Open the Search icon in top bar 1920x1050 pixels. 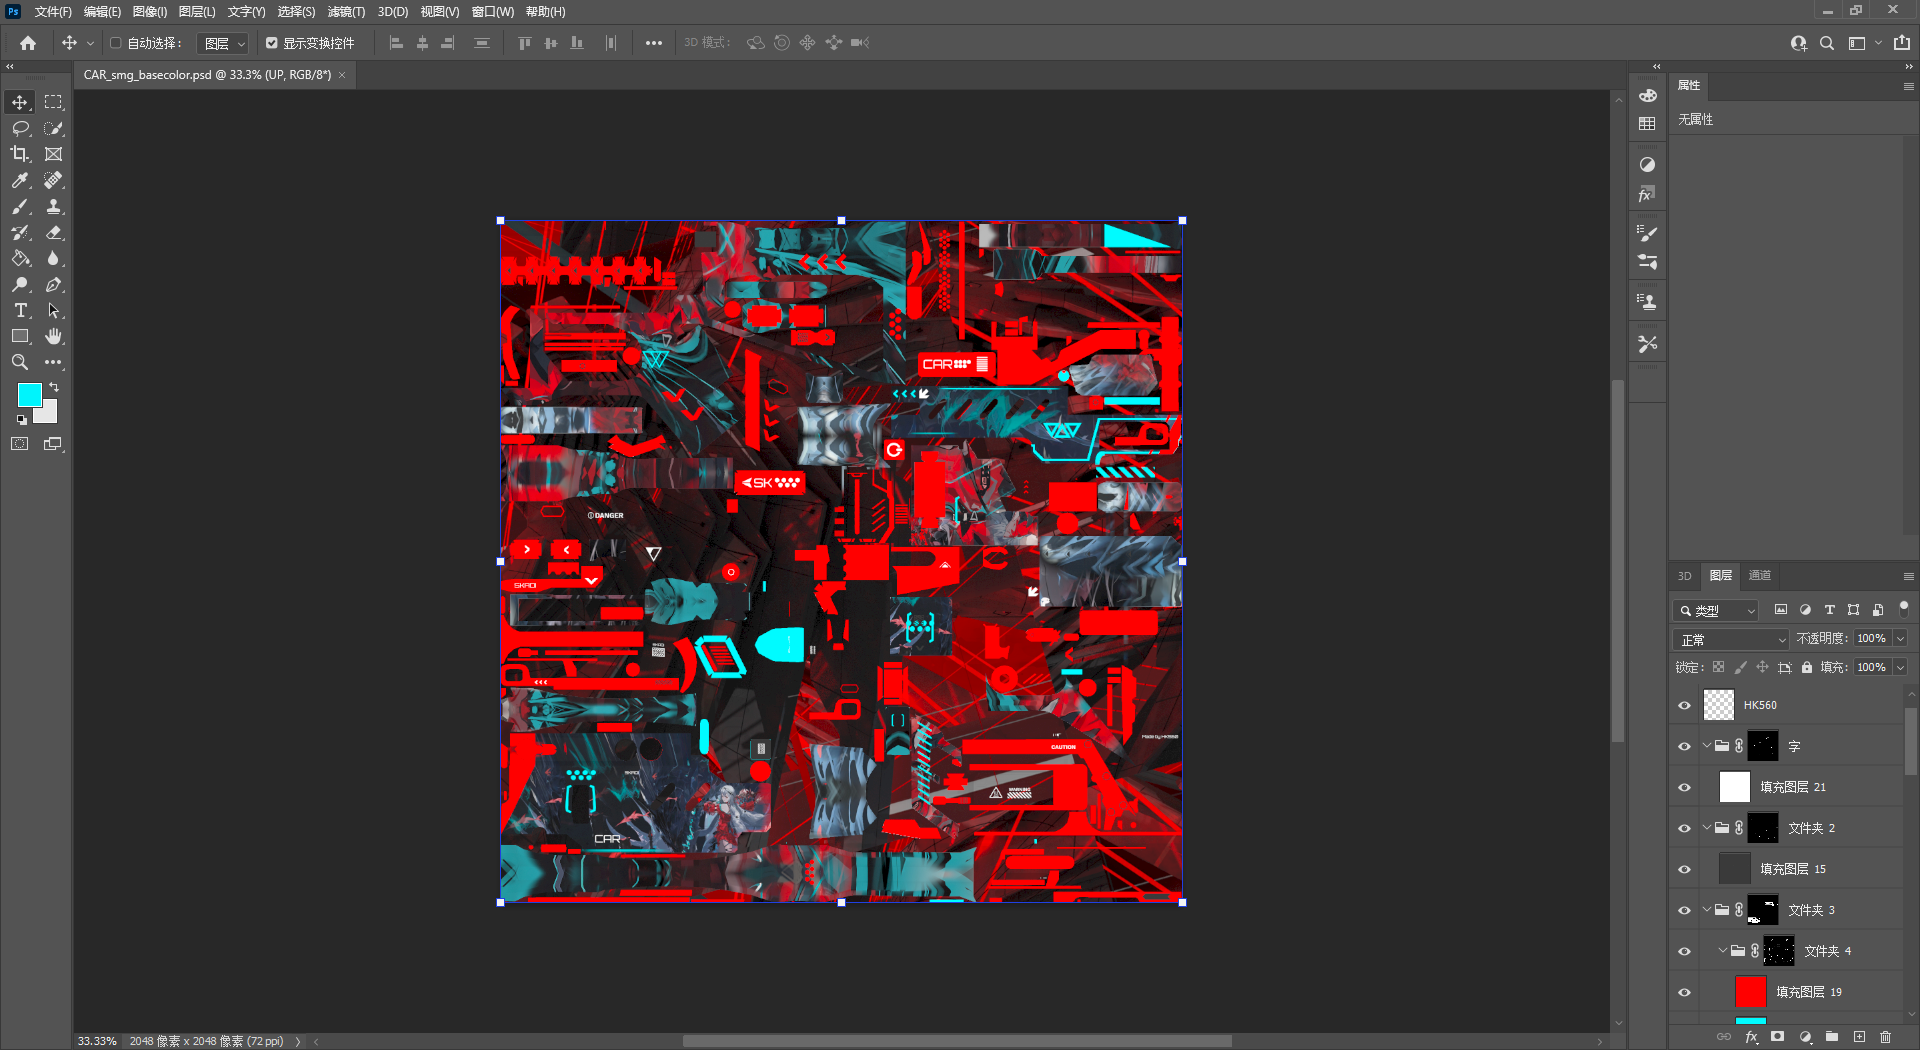tap(1827, 43)
